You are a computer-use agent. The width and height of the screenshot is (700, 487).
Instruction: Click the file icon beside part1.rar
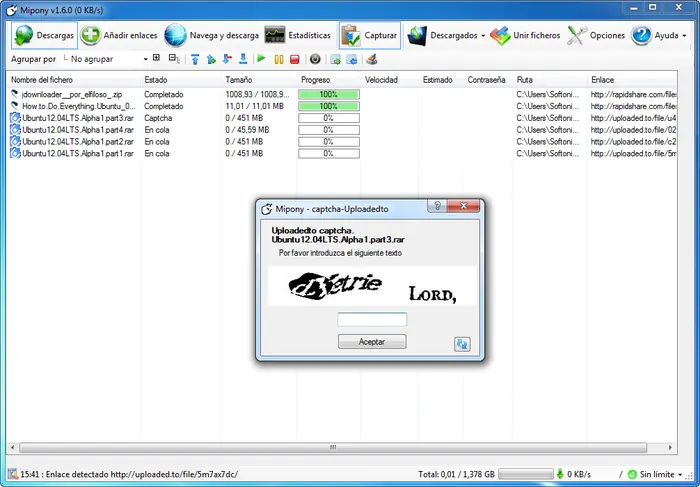(15, 153)
